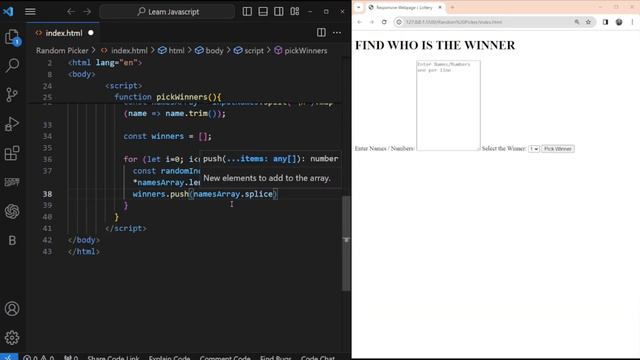Open the CodeGPT extension icon in activity bar
Viewport: 640px width, 360px height.
pos(12,182)
